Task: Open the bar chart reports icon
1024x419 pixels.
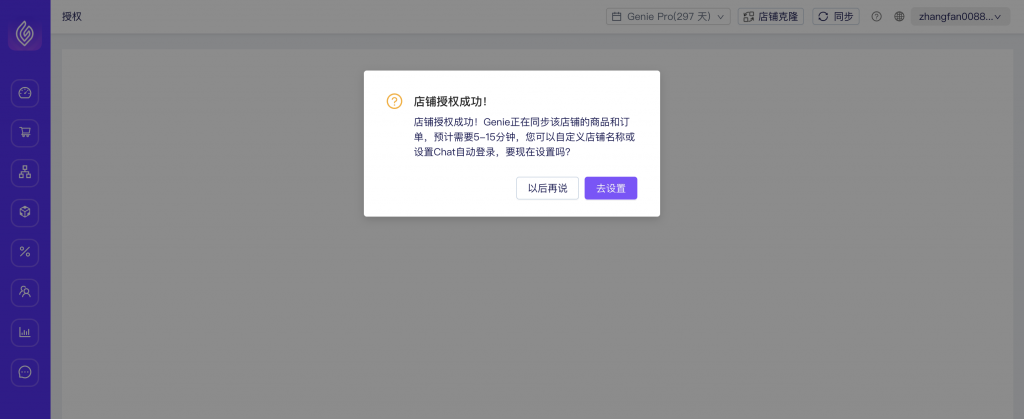Action: (25, 332)
